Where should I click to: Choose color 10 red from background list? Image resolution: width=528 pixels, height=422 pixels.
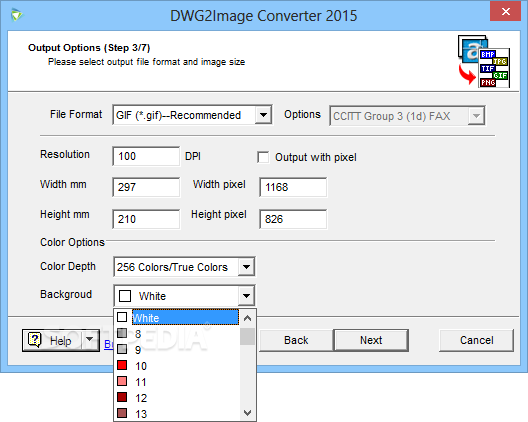pos(177,366)
